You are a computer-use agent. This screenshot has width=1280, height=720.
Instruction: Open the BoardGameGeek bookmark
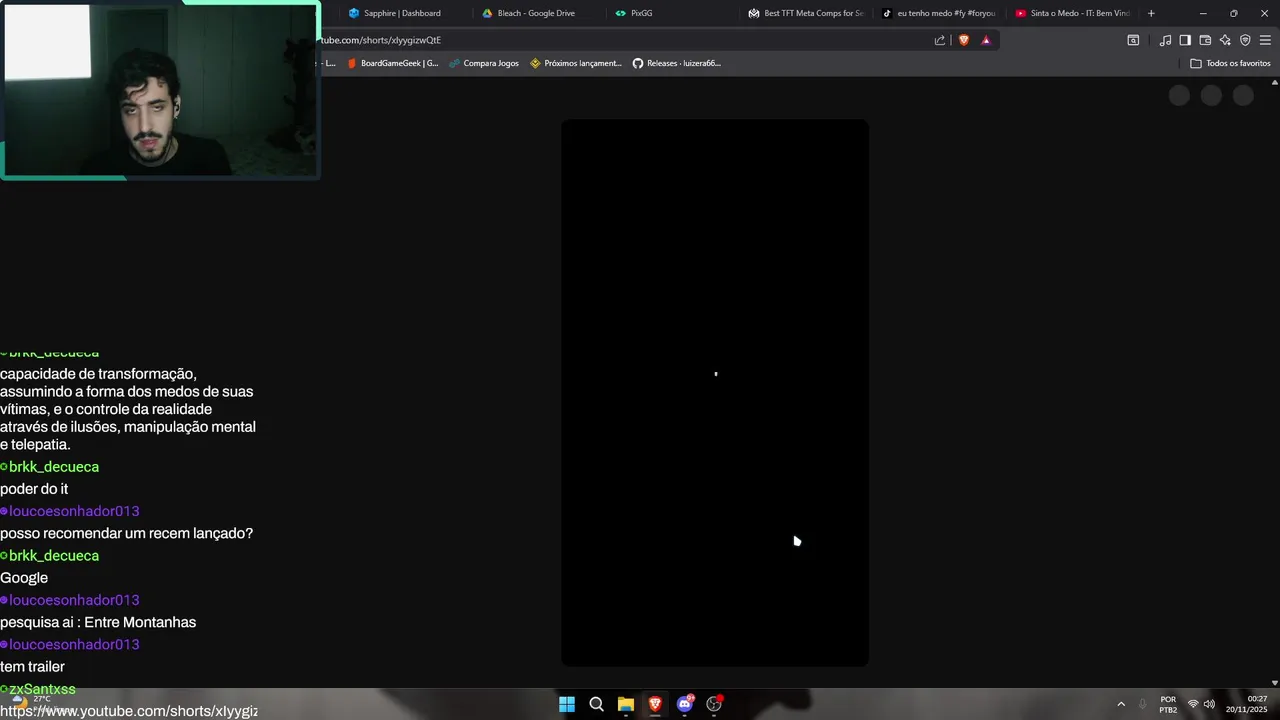[392, 63]
